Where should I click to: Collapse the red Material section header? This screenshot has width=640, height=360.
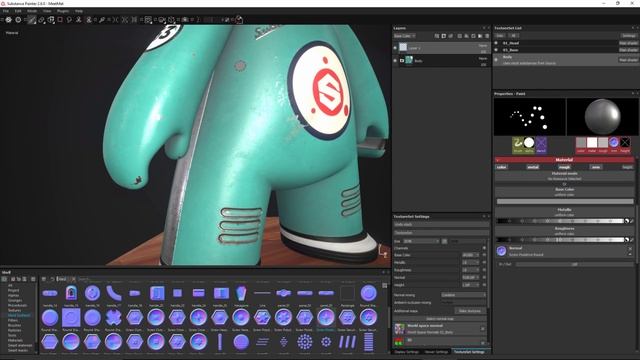point(565,160)
